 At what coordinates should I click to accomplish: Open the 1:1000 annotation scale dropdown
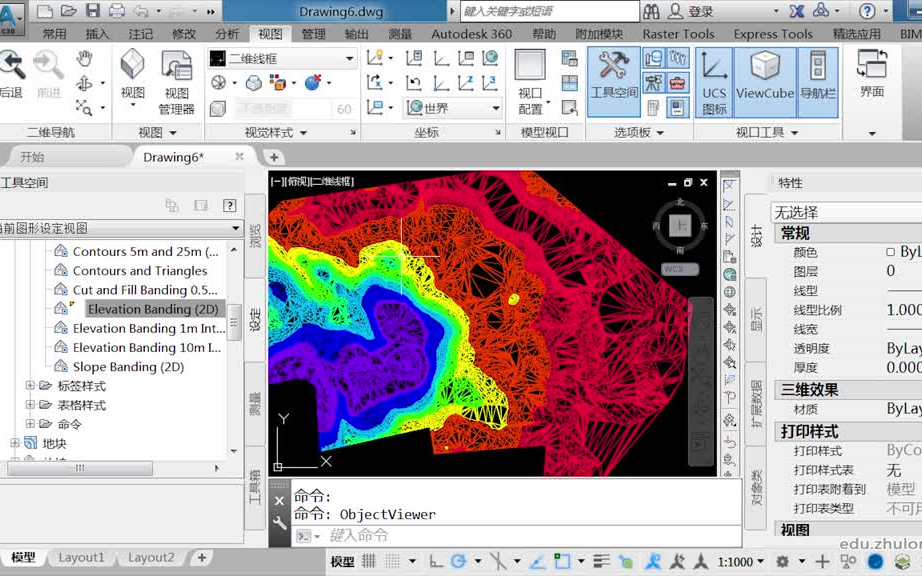(742, 562)
